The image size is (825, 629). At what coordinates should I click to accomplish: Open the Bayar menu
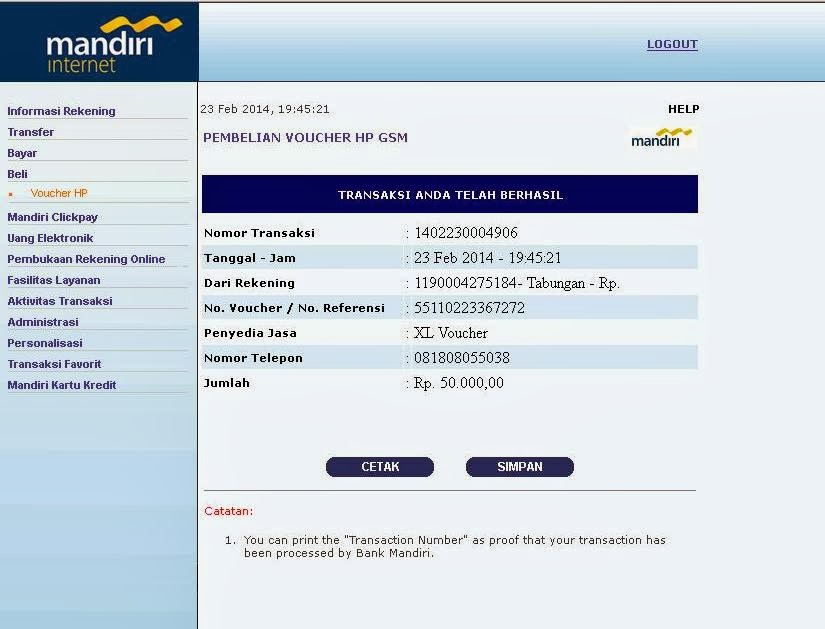point(22,153)
